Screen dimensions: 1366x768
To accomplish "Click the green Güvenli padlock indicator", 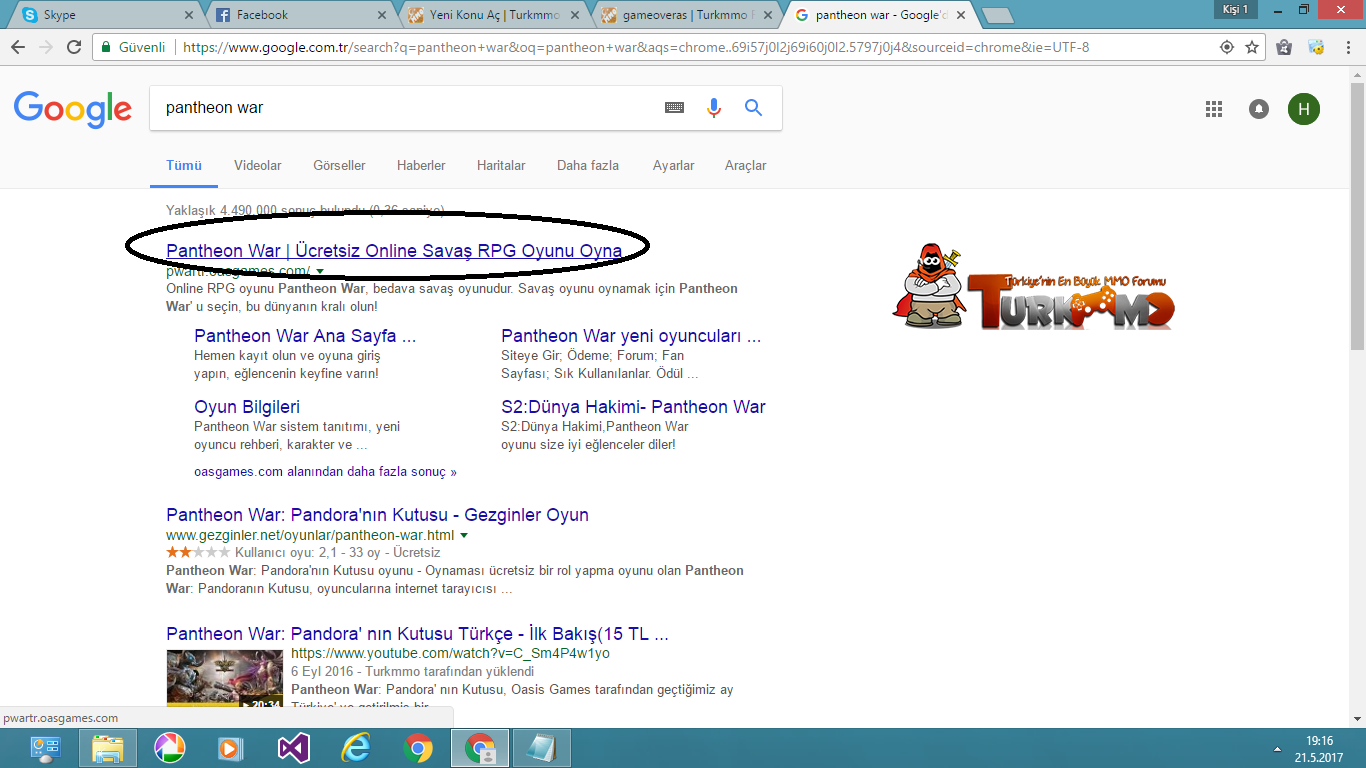I will point(134,47).
